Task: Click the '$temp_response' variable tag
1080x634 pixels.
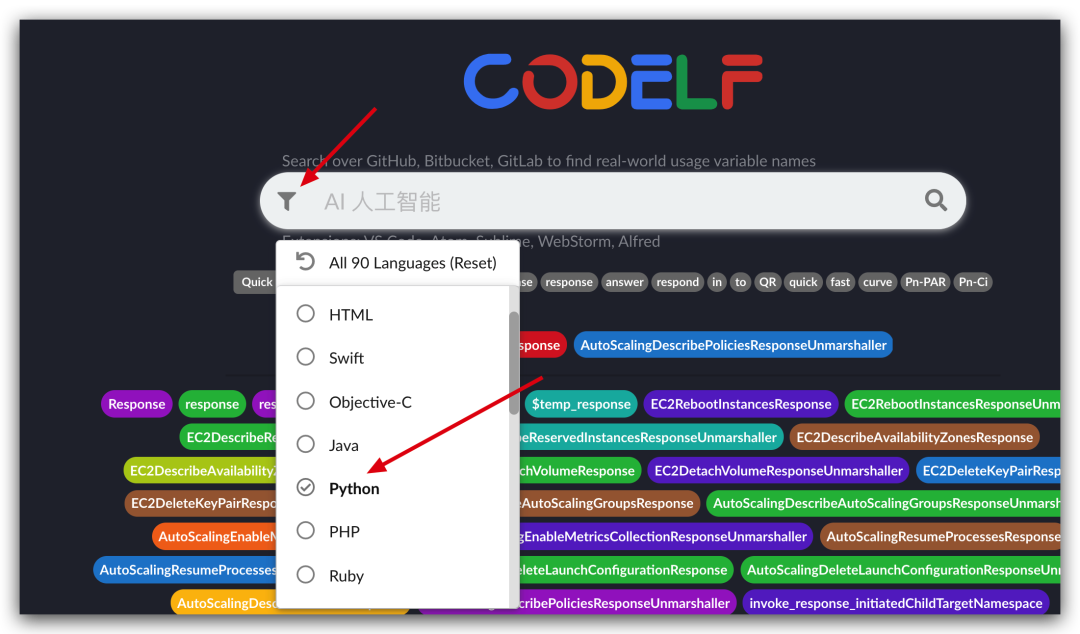Action: [x=581, y=404]
